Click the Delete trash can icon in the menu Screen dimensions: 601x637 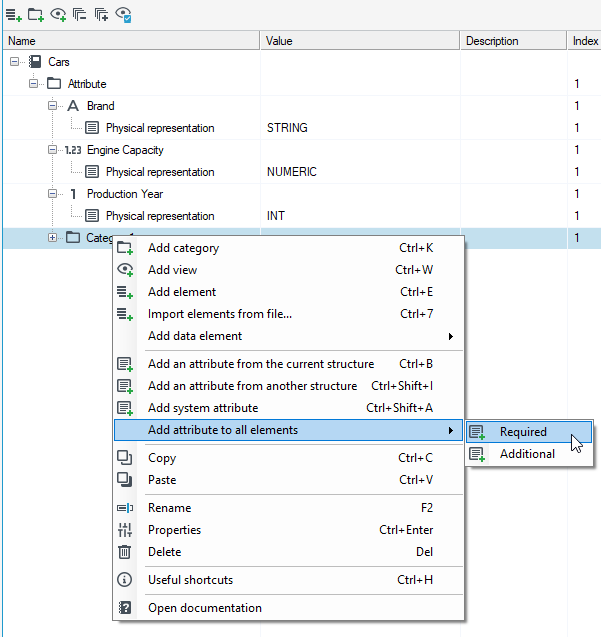point(124,552)
